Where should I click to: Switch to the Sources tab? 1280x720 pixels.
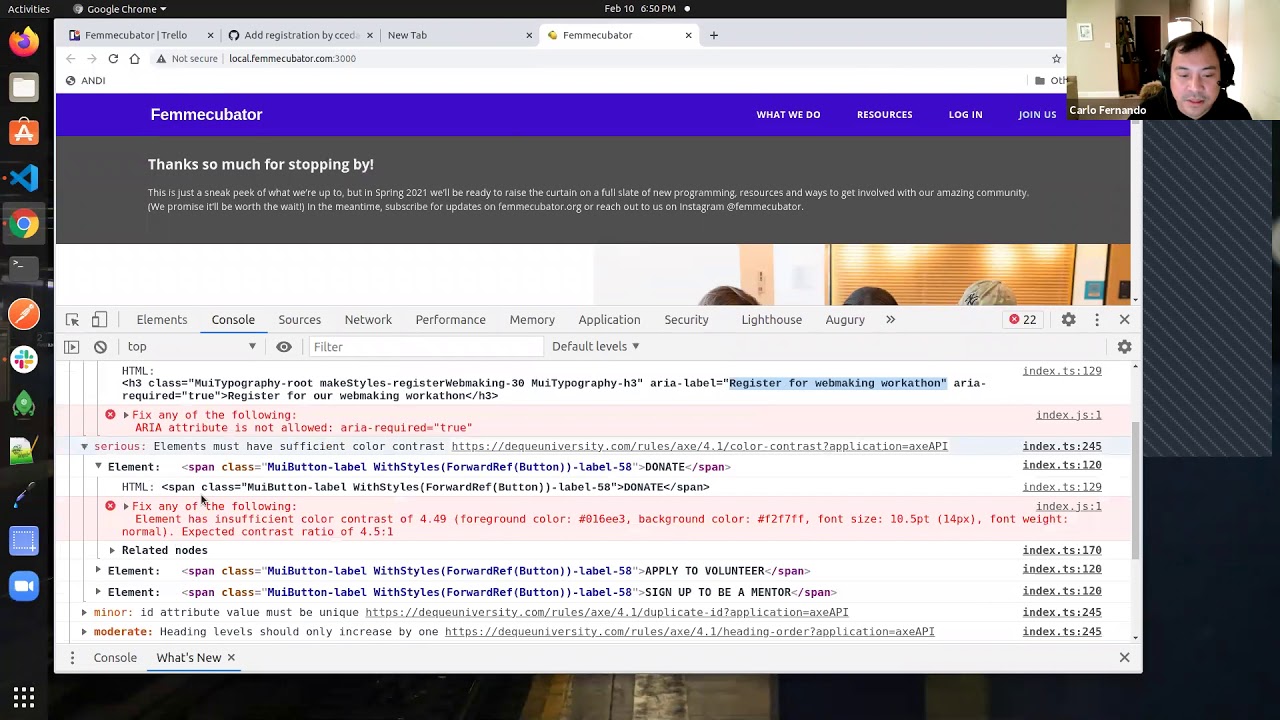(x=300, y=320)
